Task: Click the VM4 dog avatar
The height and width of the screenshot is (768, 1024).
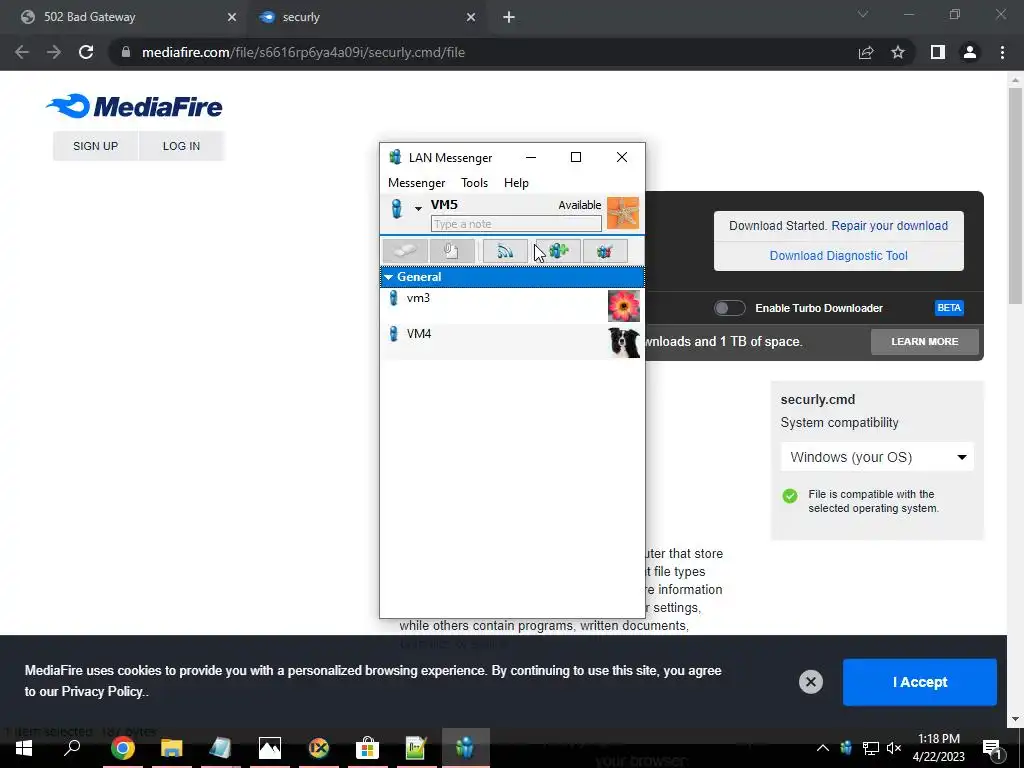Action: click(624, 342)
